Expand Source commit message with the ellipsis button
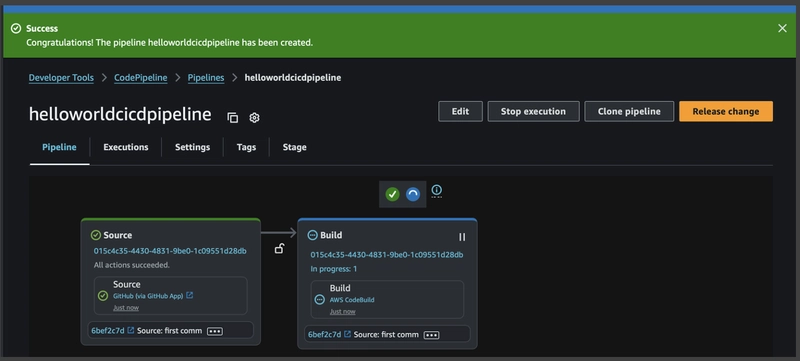Image resolution: width=800 pixels, height=361 pixels. [215, 331]
